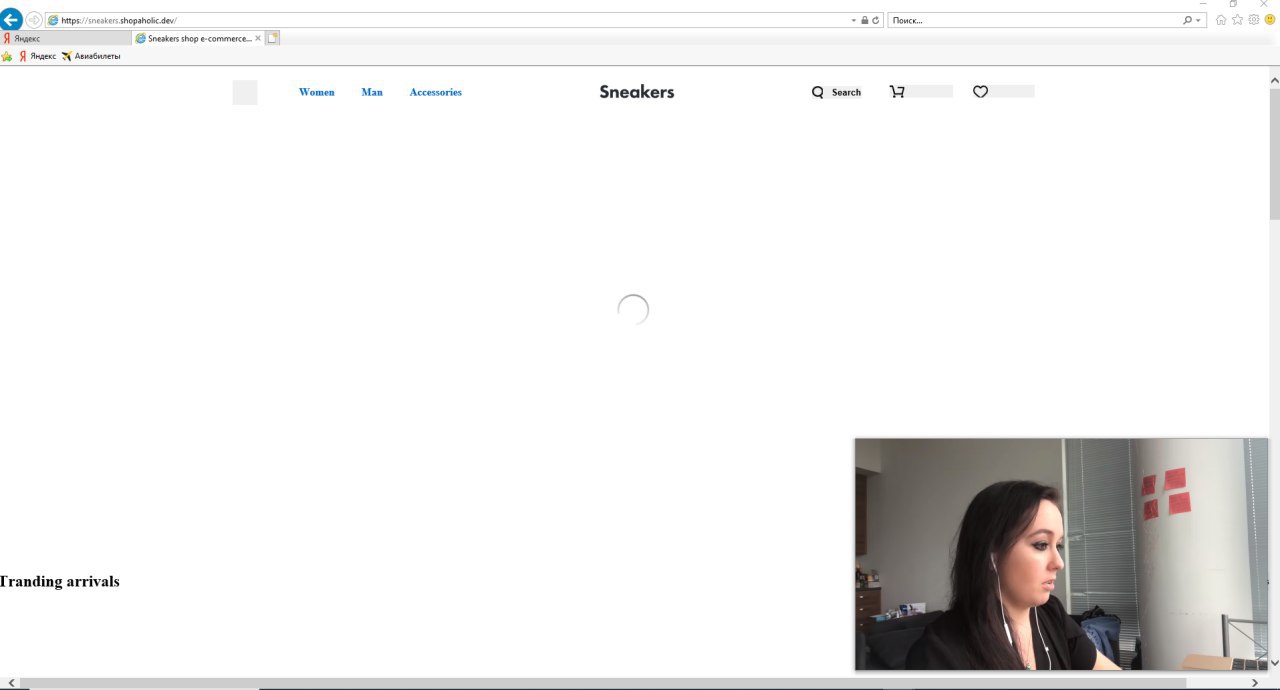Click the Sneakers site logo
1280x690 pixels.
click(x=637, y=92)
